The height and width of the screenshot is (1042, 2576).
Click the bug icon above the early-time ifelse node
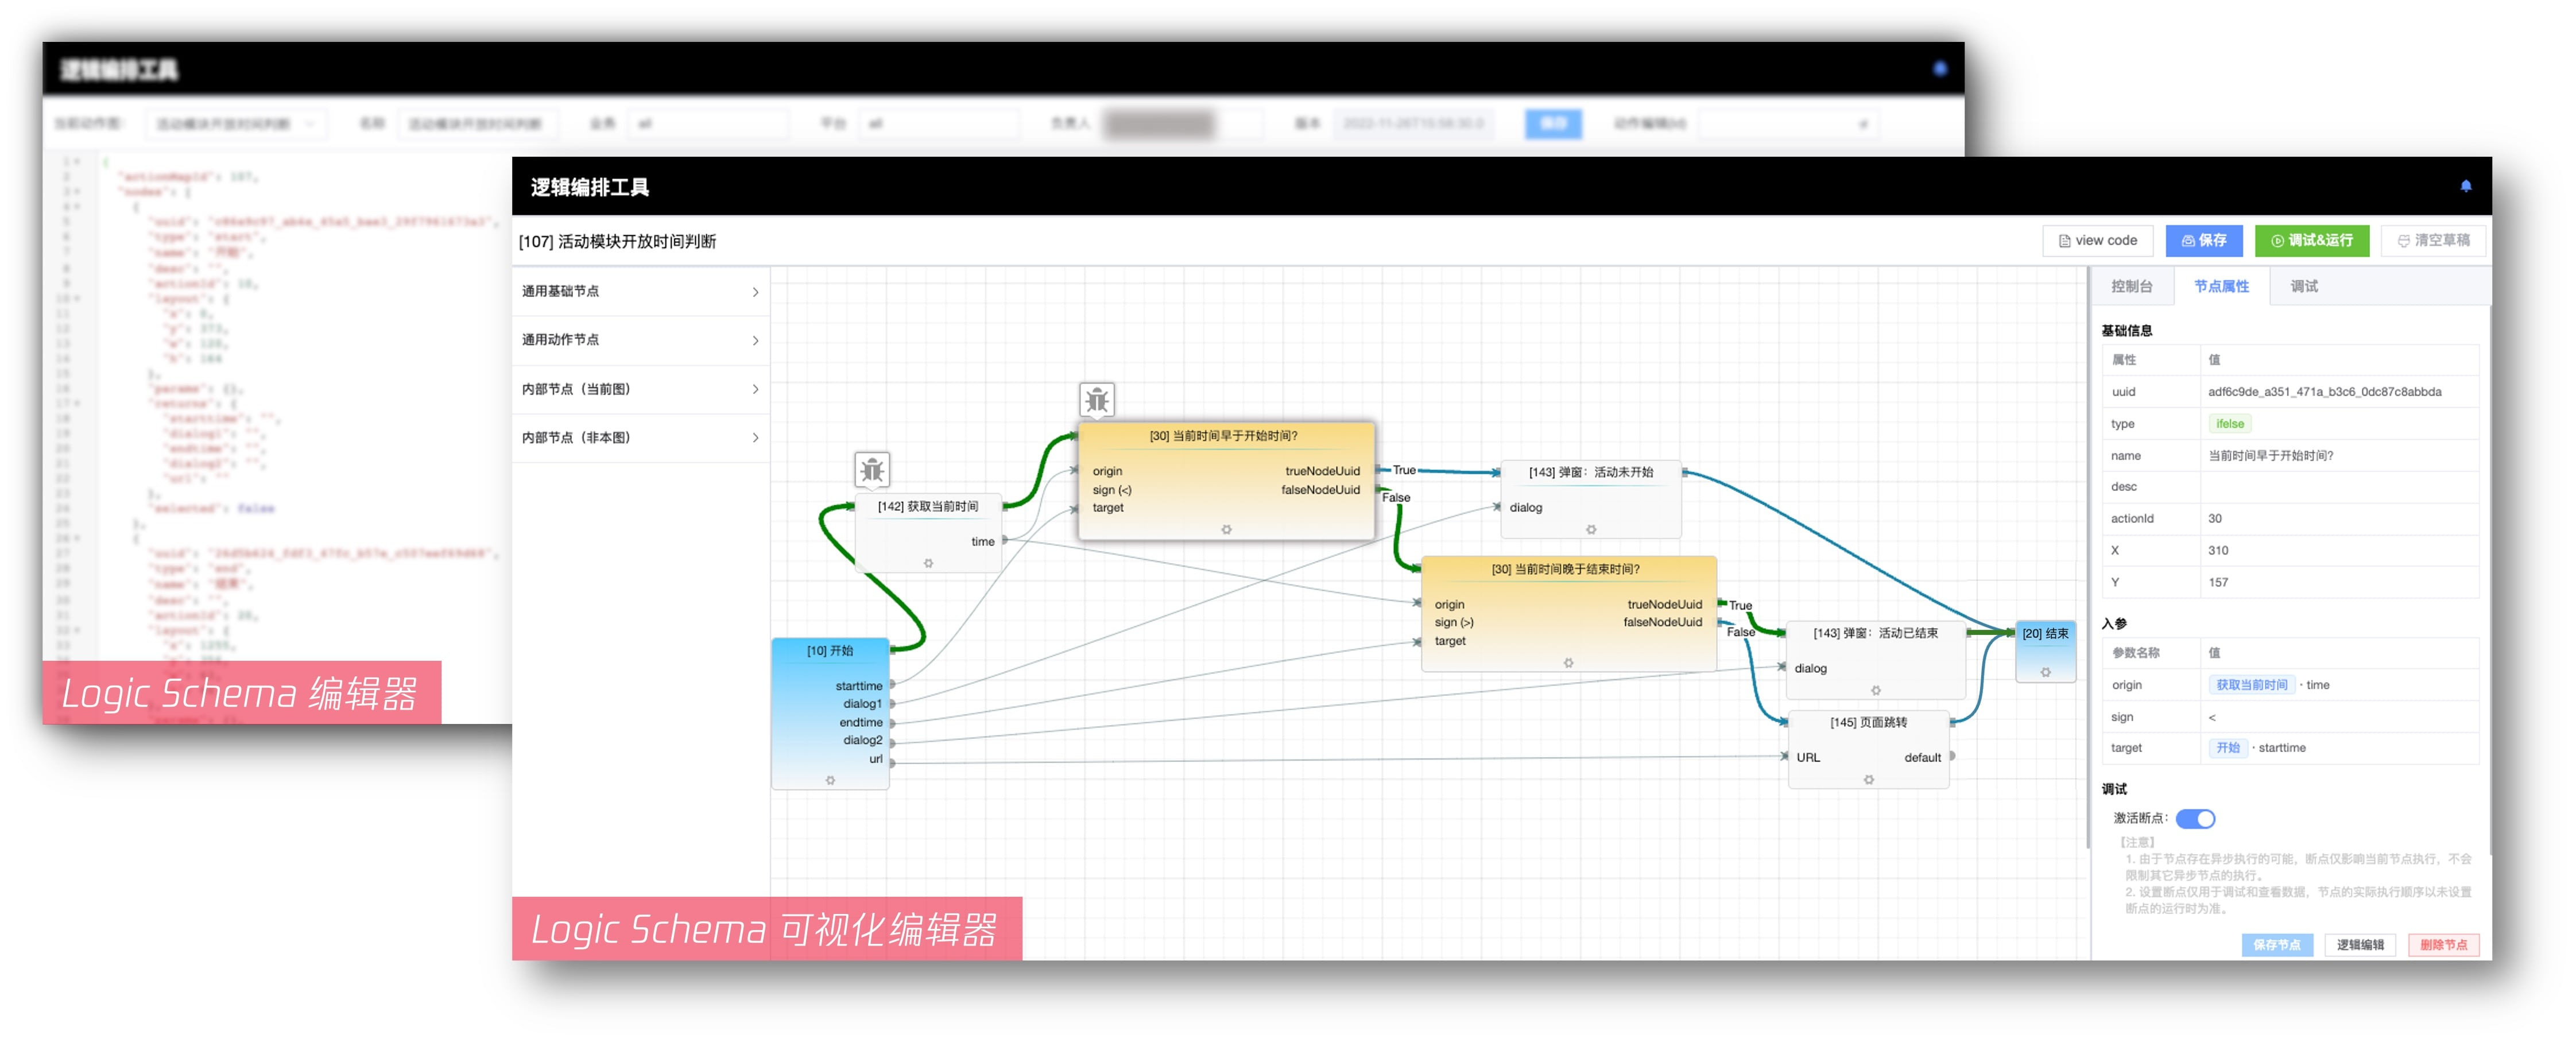[x=1096, y=400]
